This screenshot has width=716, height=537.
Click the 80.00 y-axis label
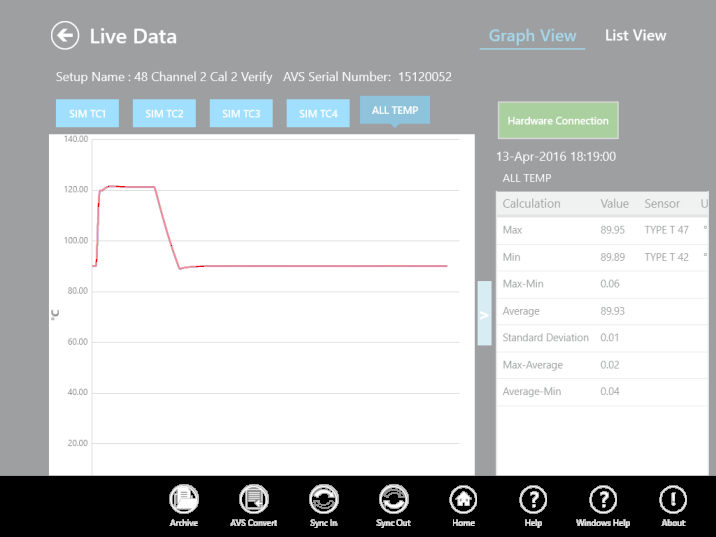[x=78, y=291]
